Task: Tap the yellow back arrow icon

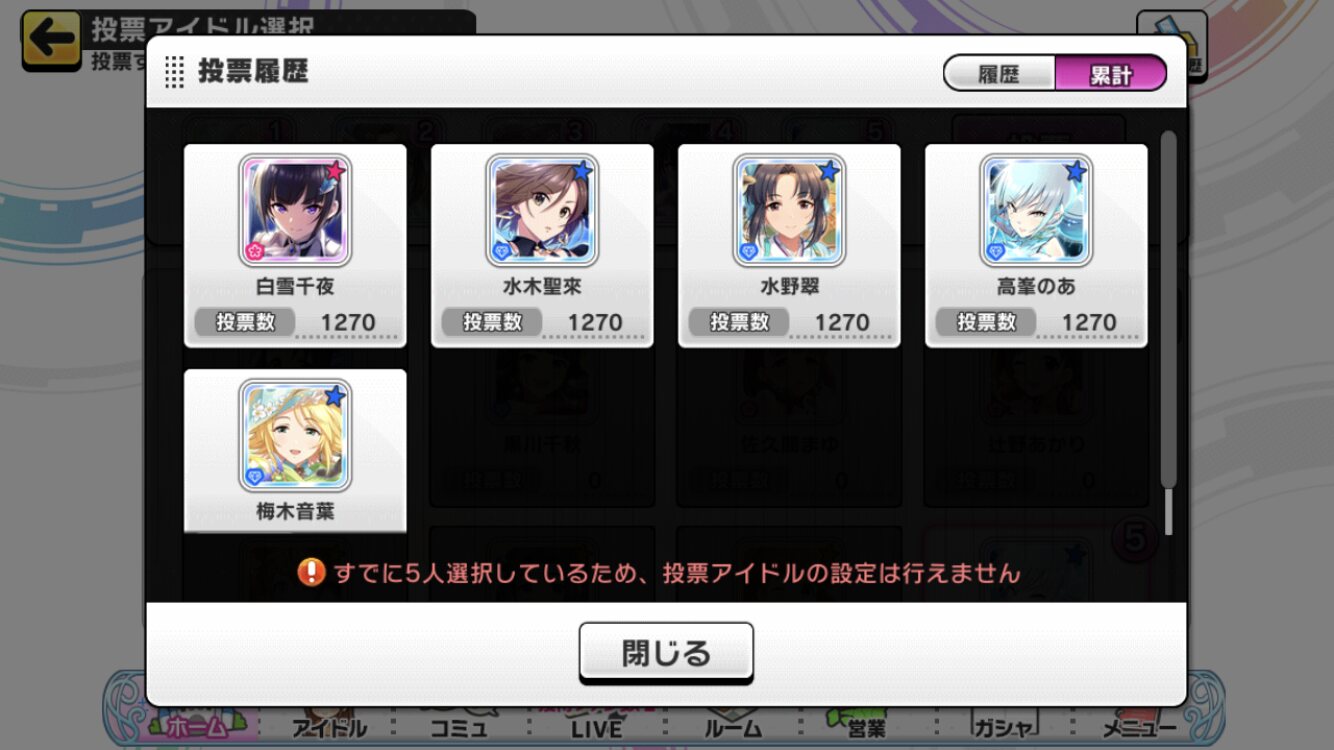Action: tap(51, 38)
